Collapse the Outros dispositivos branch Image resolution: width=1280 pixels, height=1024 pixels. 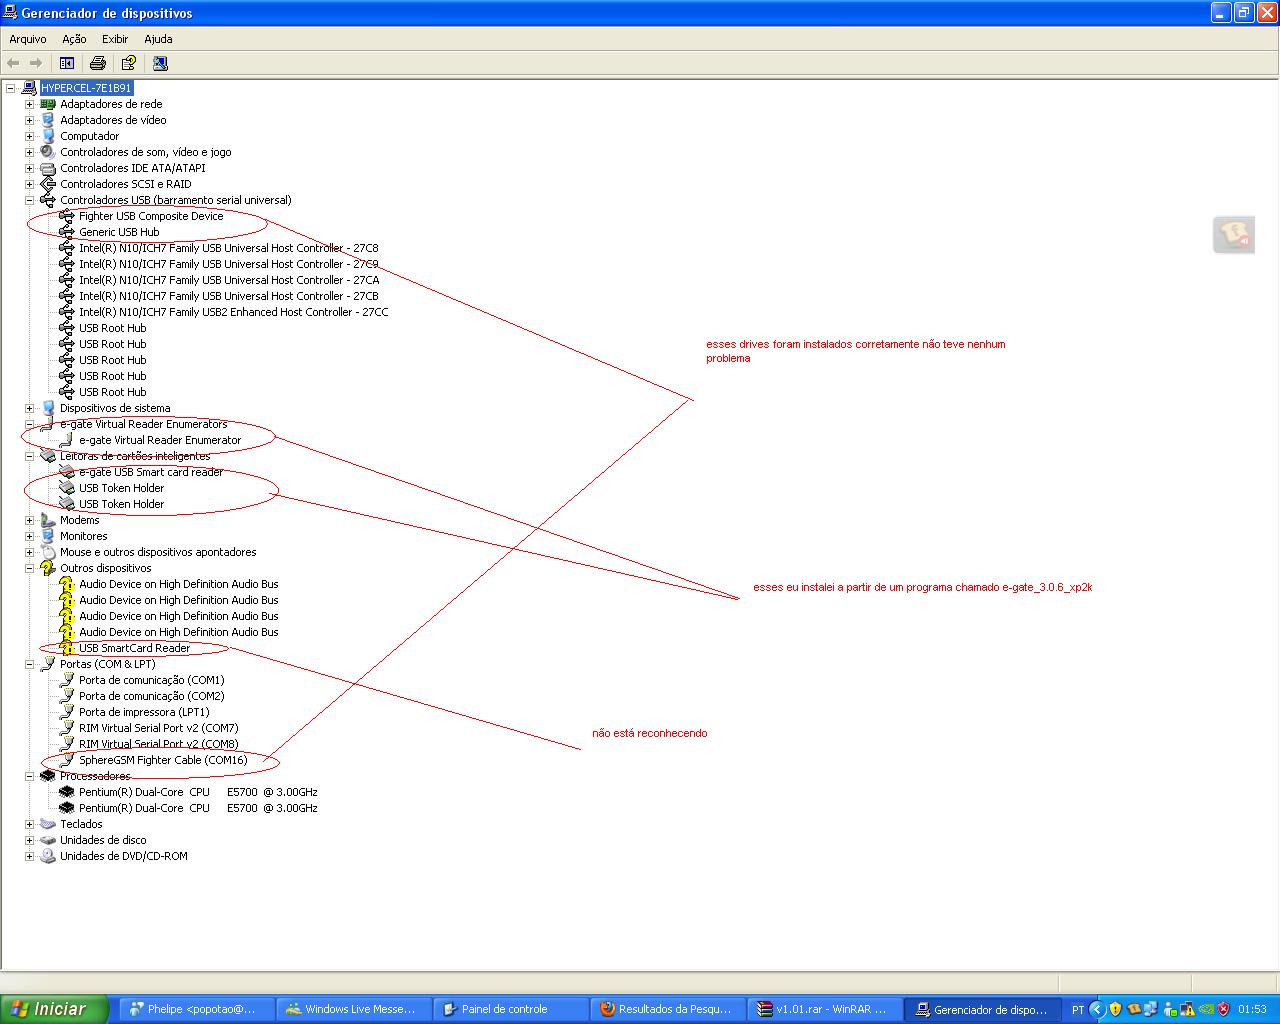(30, 568)
